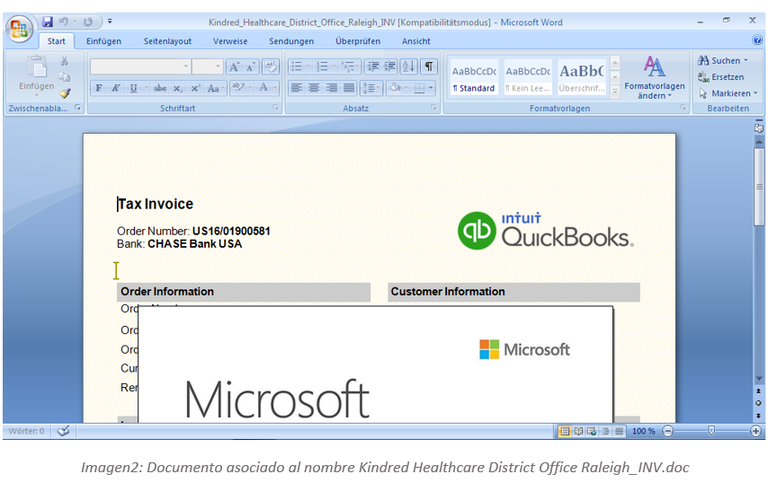The image size is (768, 483).
Task: Click Wörter: 0 word count
Action: tap(26, 431)
